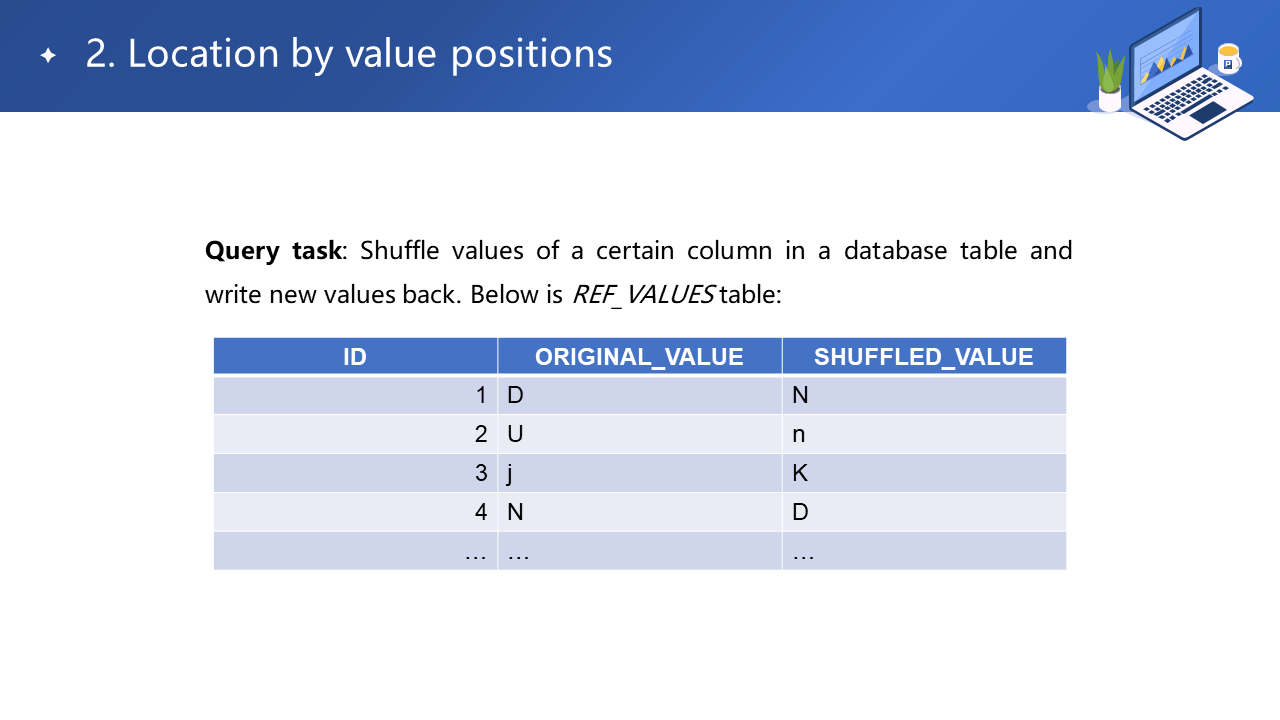Select the potted plant graphic
Screen dimensions: 1280x720
coord(1110,82)
